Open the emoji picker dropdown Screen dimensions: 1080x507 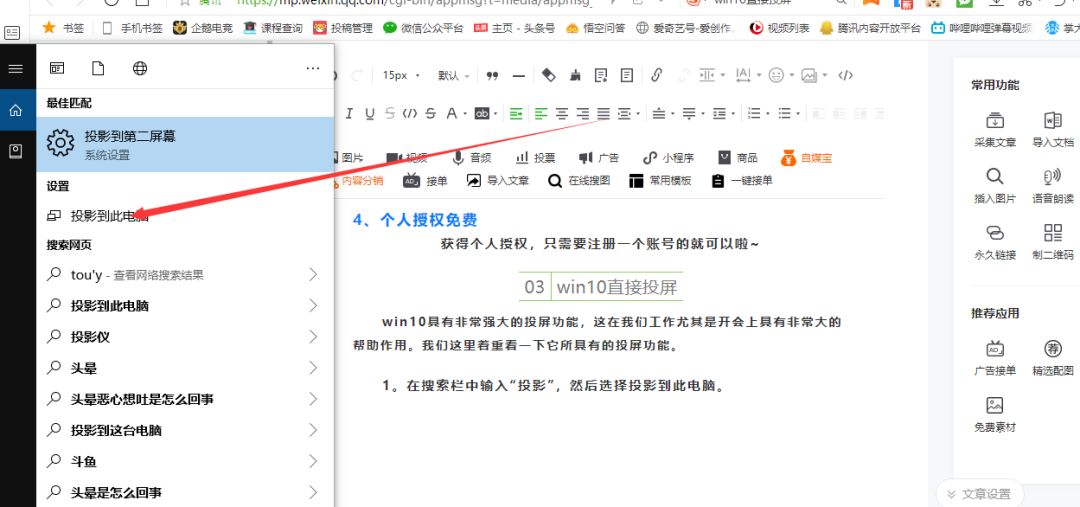pyautogui.click(x=780, y=75)
